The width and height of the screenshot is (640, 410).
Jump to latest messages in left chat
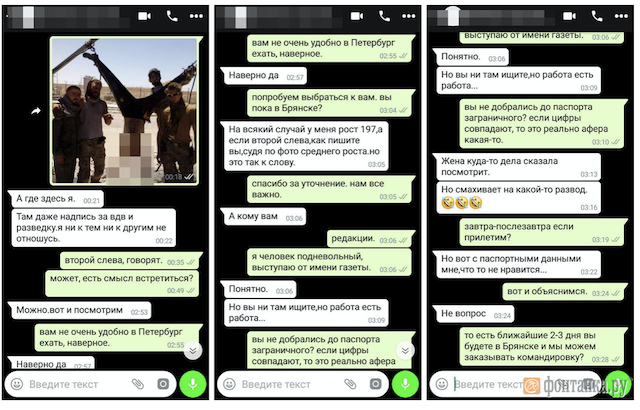(193, 350)
